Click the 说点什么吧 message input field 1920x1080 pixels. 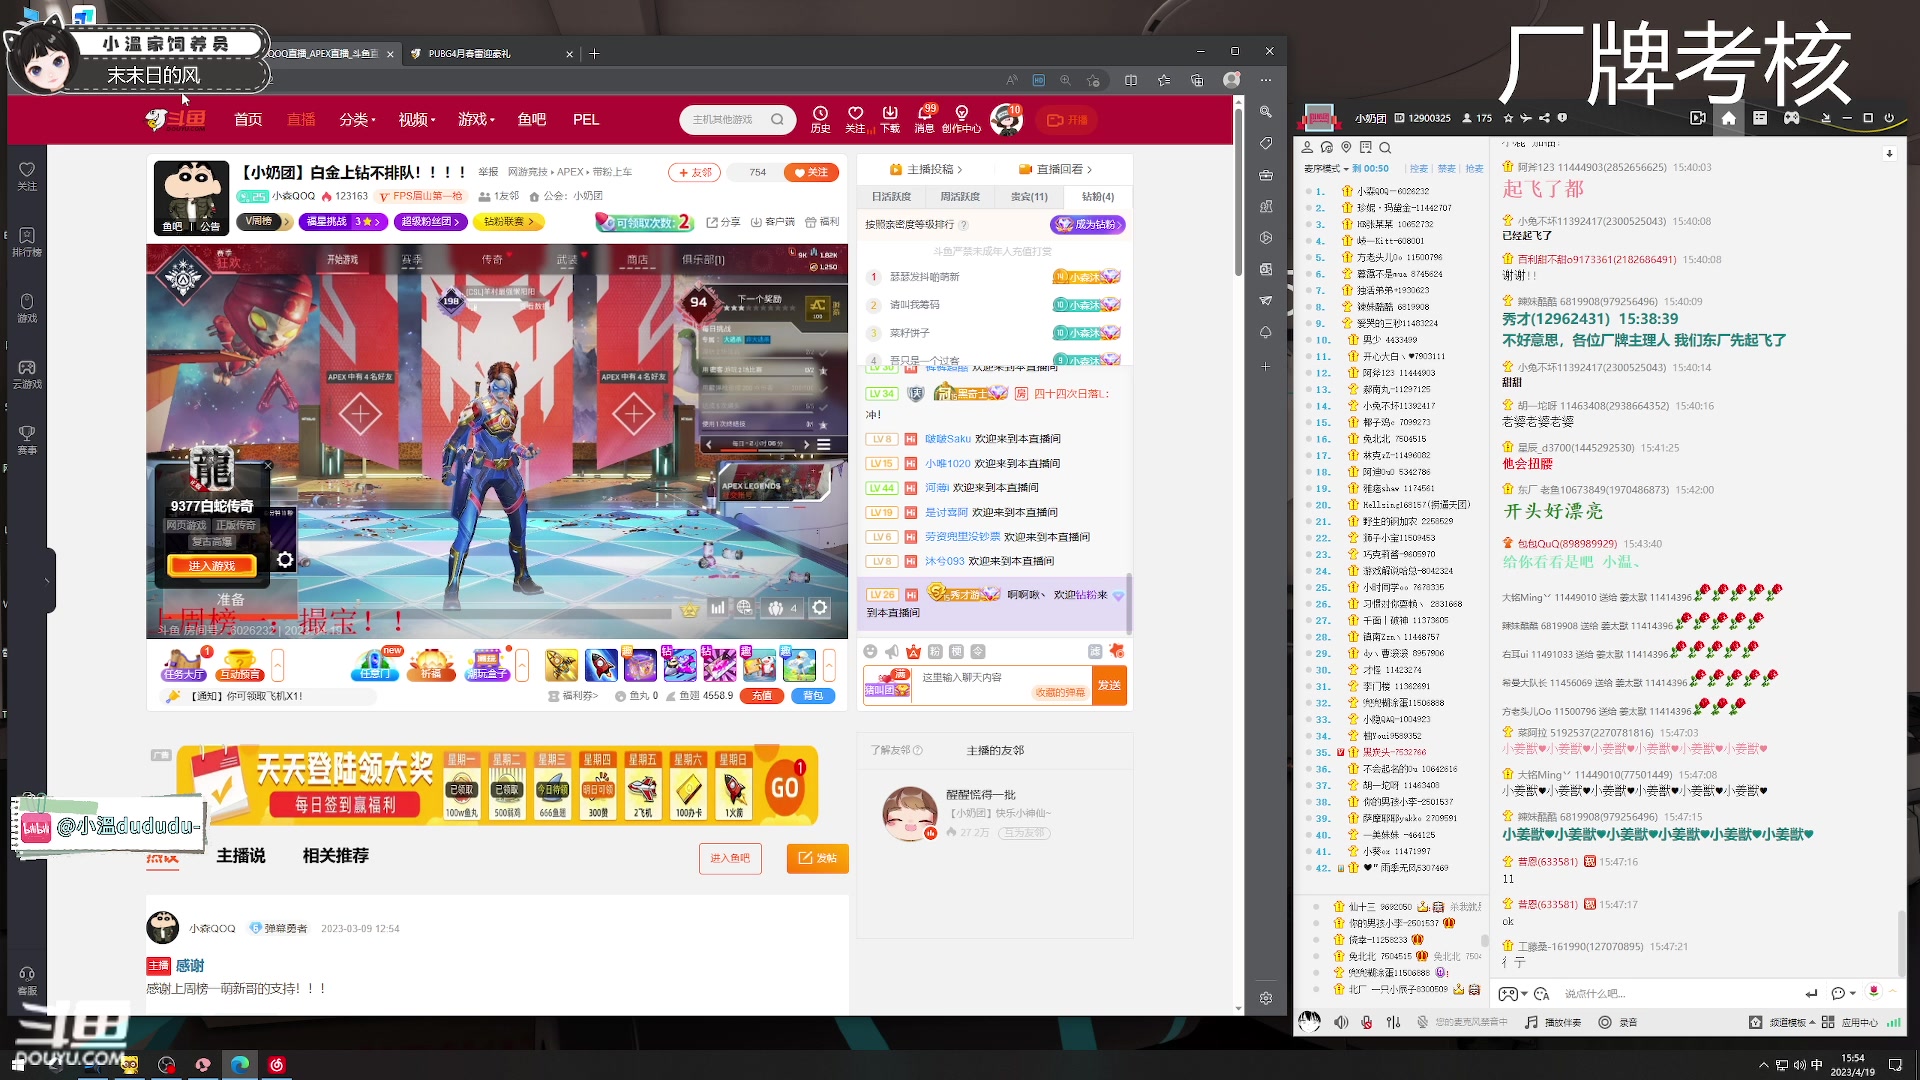(1680, 994)
